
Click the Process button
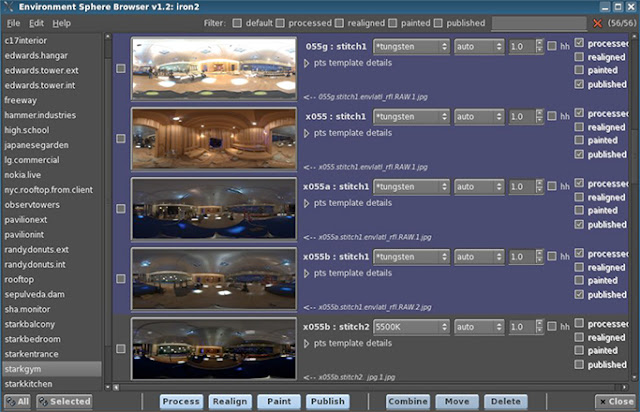coord(181,401)
